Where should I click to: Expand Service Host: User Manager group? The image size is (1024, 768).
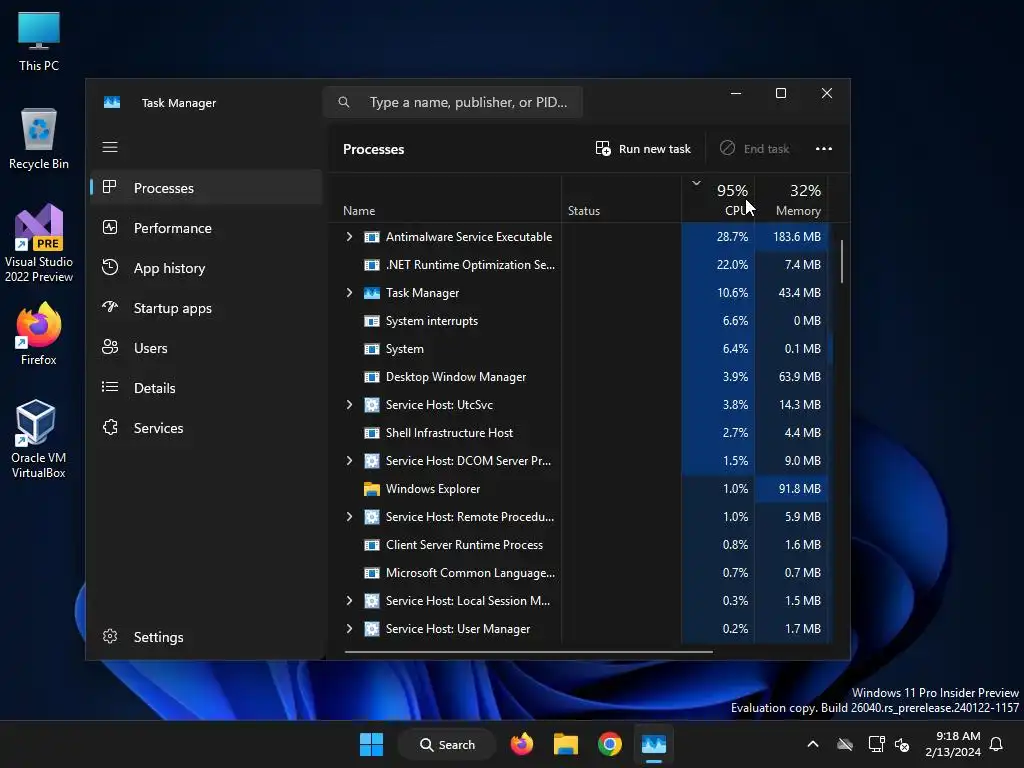point(349,629)
